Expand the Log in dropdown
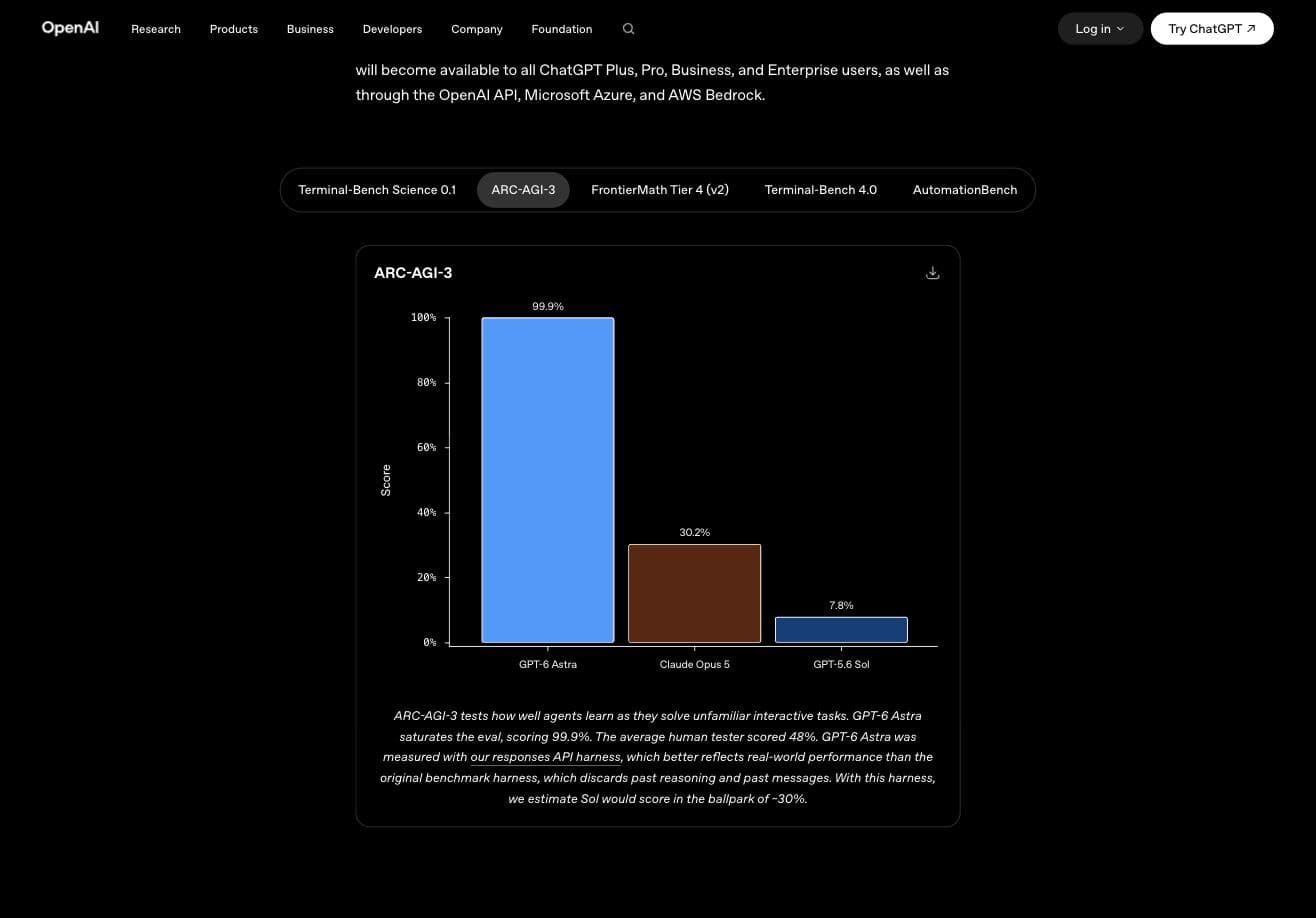 coord(1100,29)
